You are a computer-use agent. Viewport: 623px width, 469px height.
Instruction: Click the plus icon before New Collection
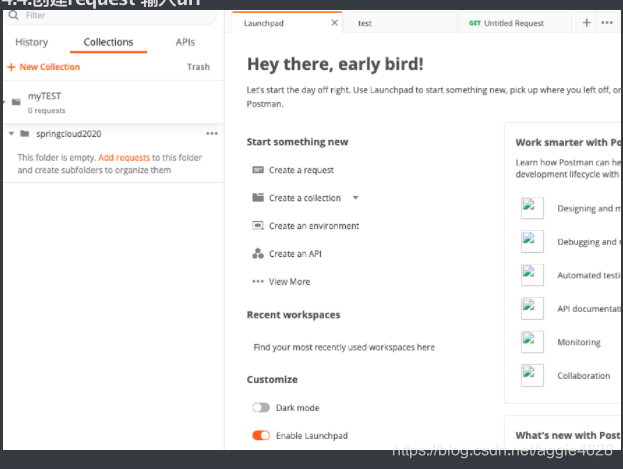click(x=11, y=67)
